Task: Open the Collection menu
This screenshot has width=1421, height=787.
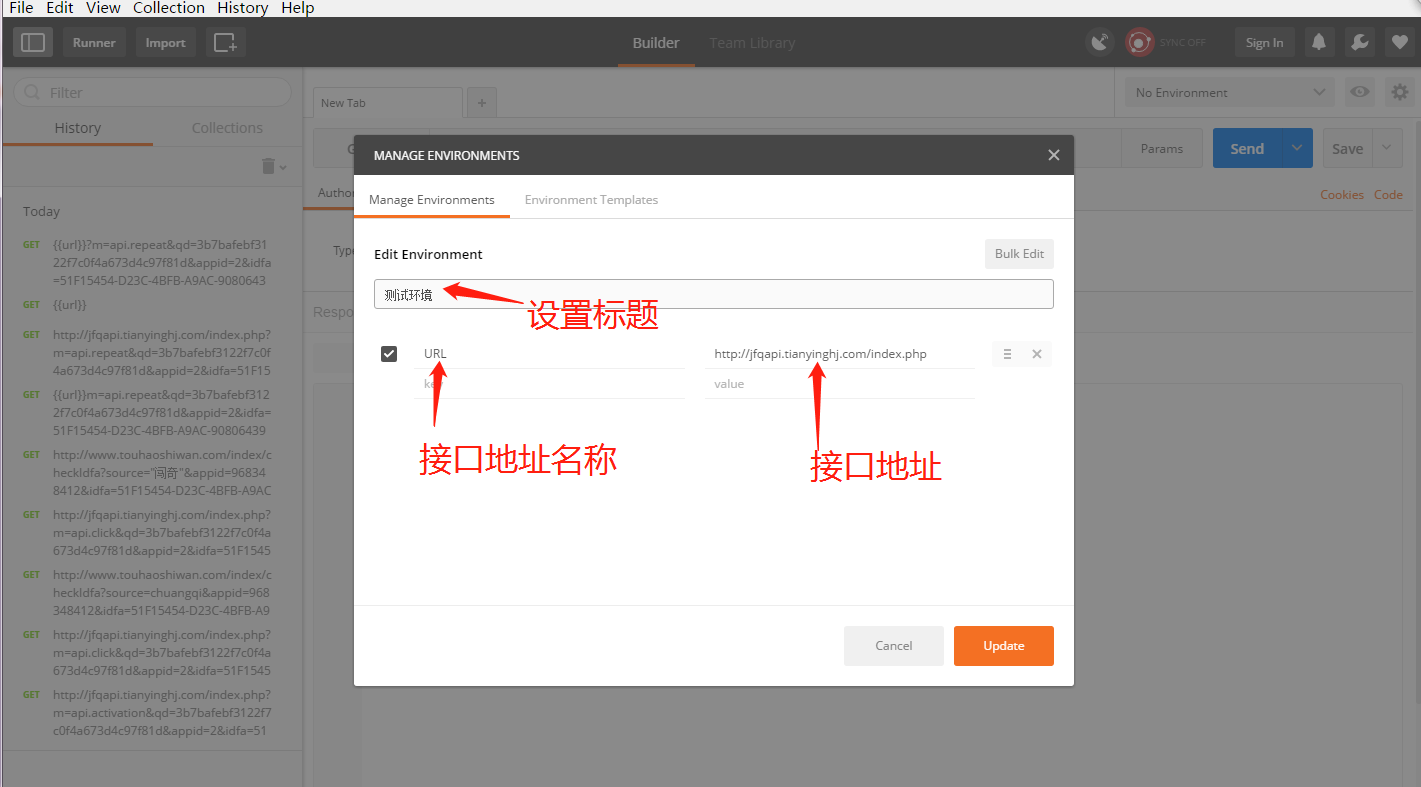Action: (169, 8)
